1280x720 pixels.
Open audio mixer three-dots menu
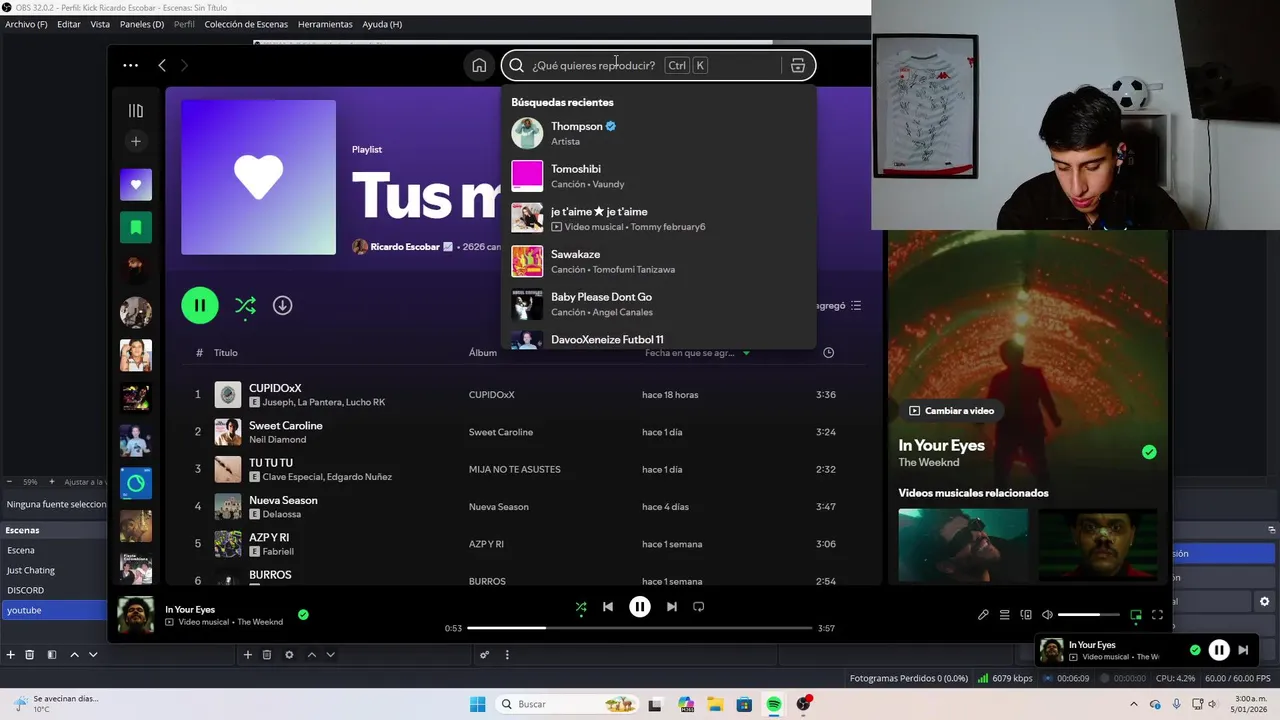[507, 655]
